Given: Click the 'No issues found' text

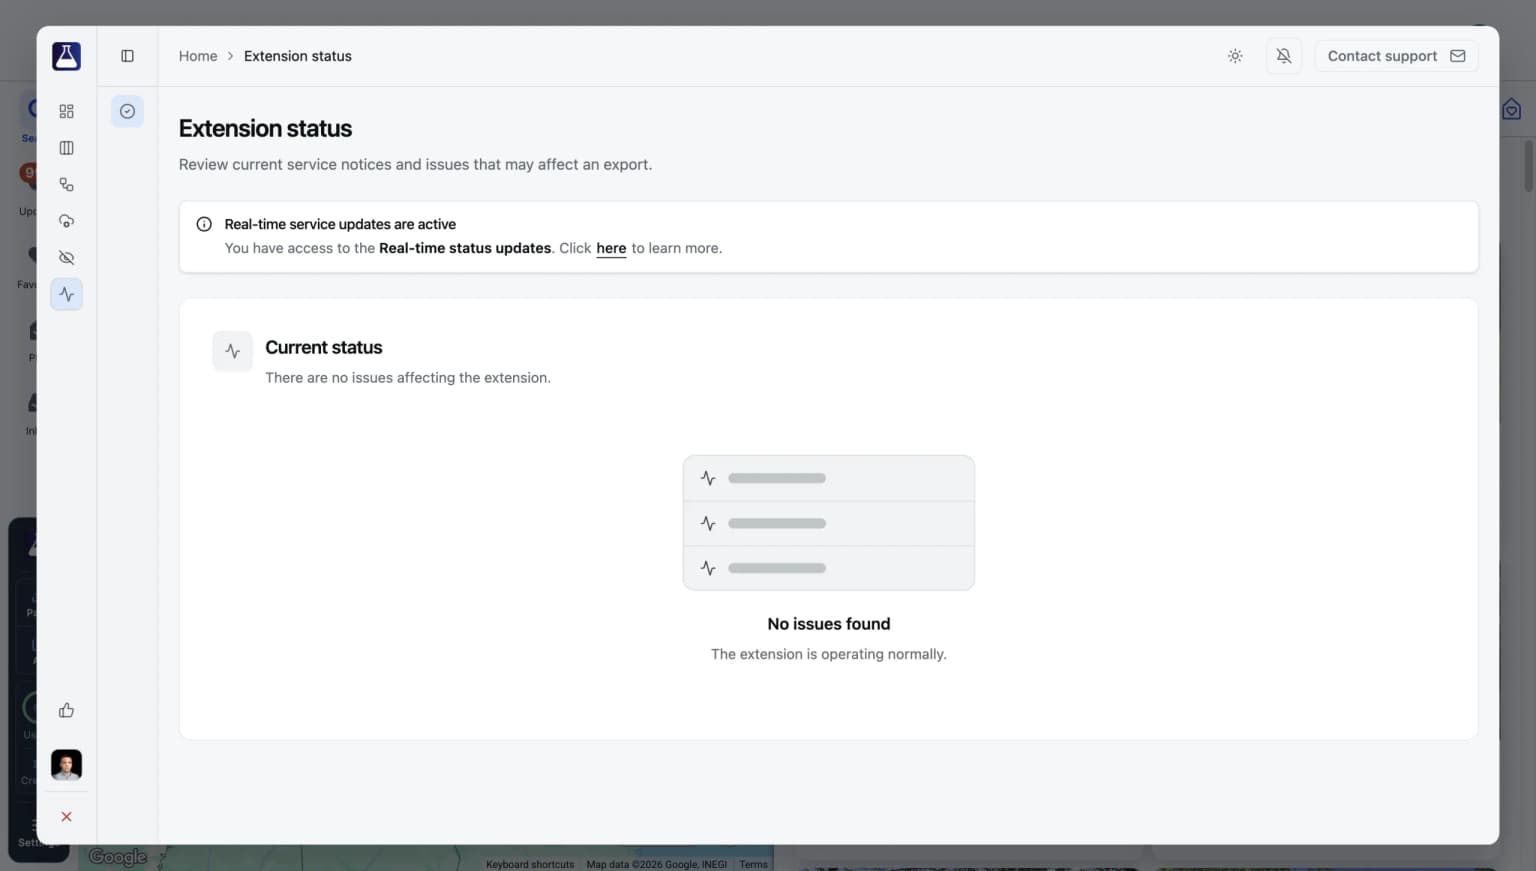Looking at the screenshot, I should click(829, 624).
